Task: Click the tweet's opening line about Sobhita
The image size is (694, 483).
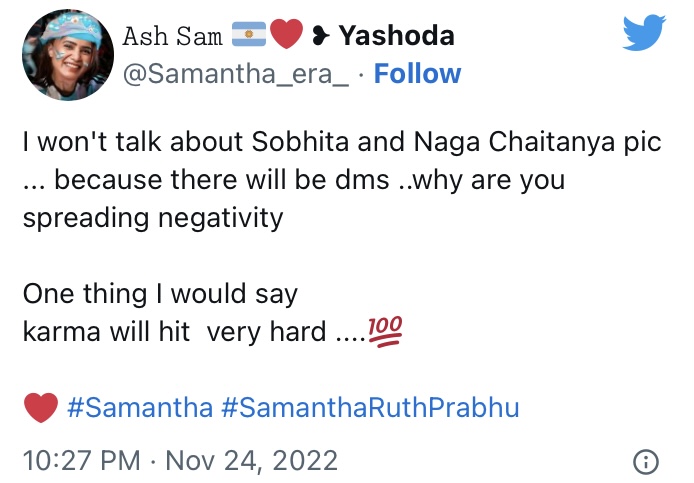Action: pyautogui.click(x=342, y=142)
